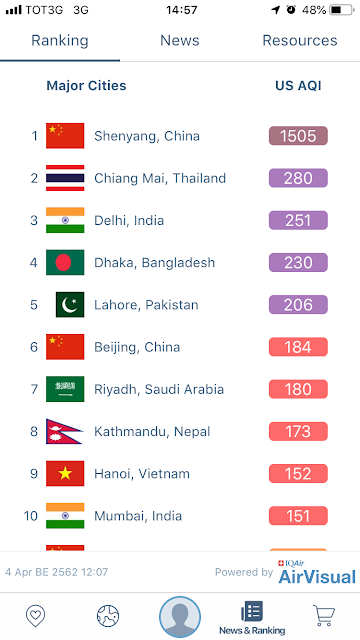Screen dimensions: 360x640
Task: Tap the Saudi Arabia flag icon
Action: [65, 389]
